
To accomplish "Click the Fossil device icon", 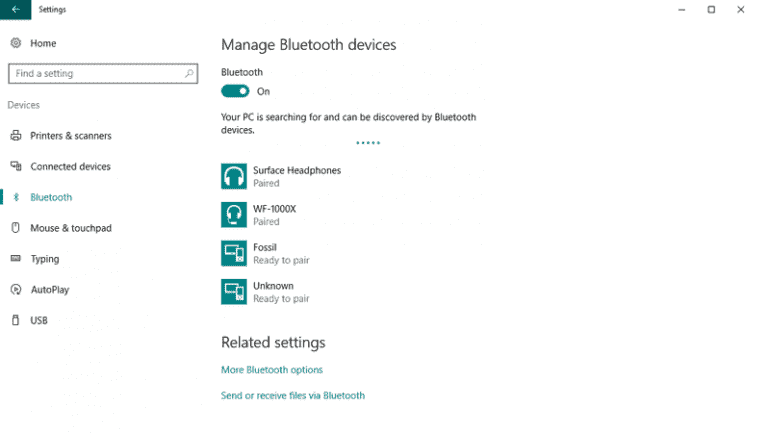I will 234,253.
